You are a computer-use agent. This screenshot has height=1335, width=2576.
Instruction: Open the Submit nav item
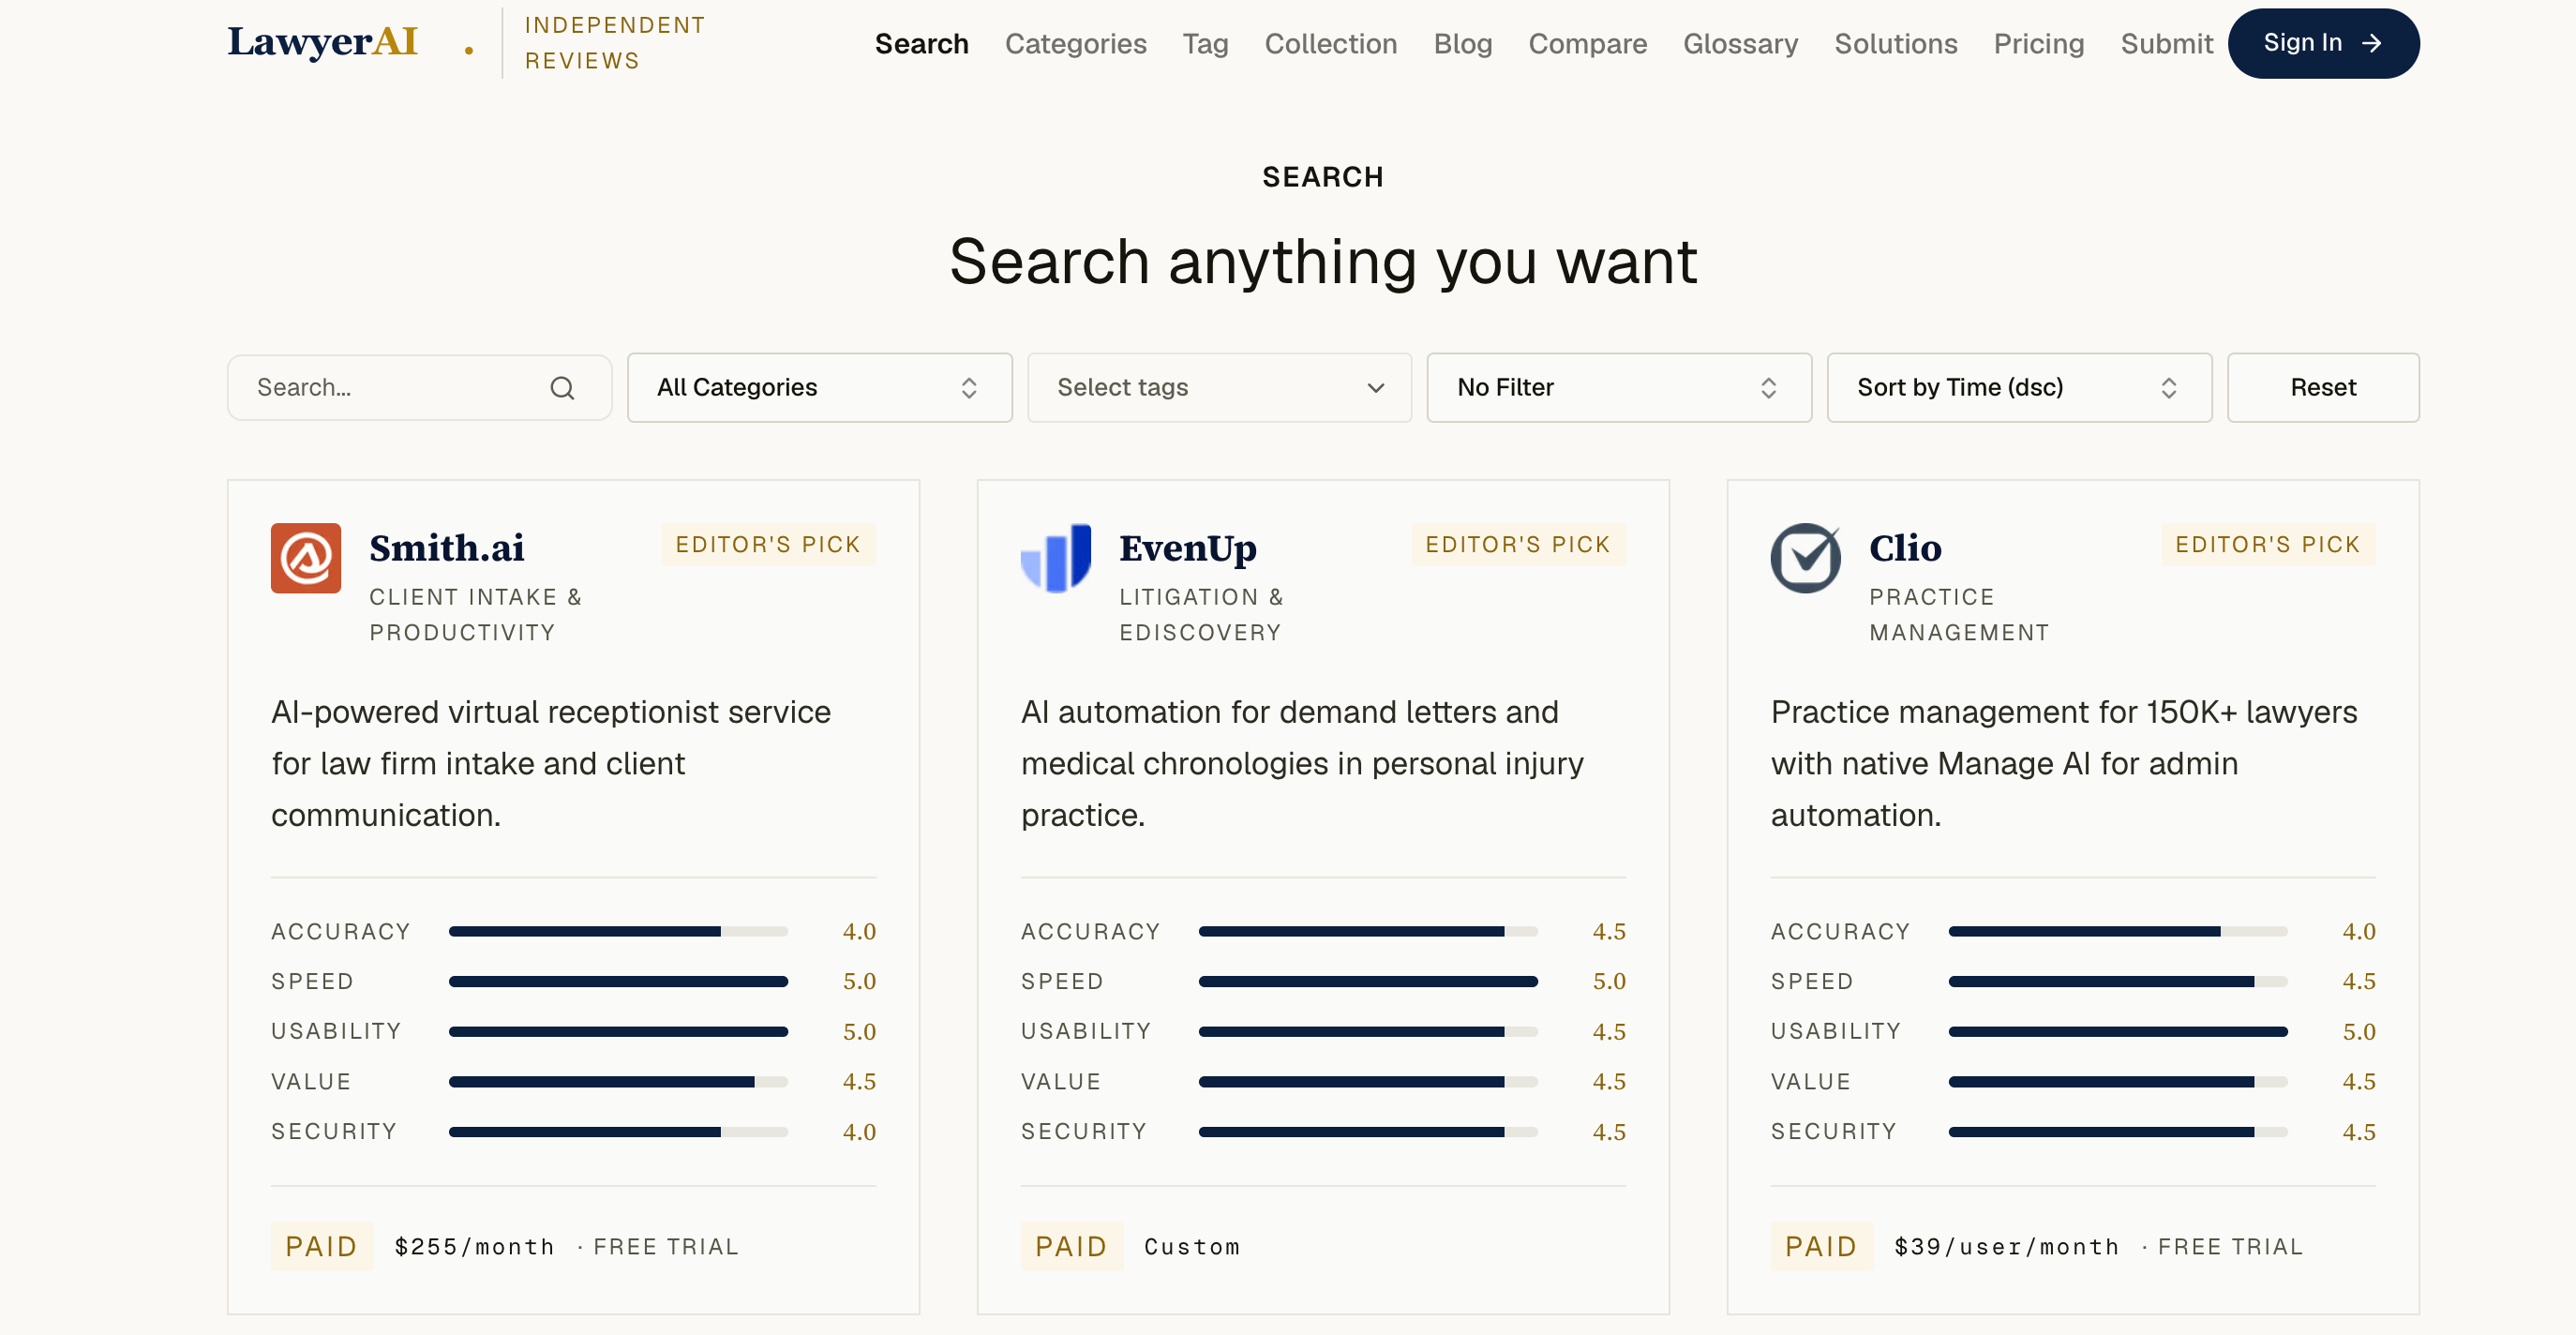pyautogui.click(x=2166, y=44)
